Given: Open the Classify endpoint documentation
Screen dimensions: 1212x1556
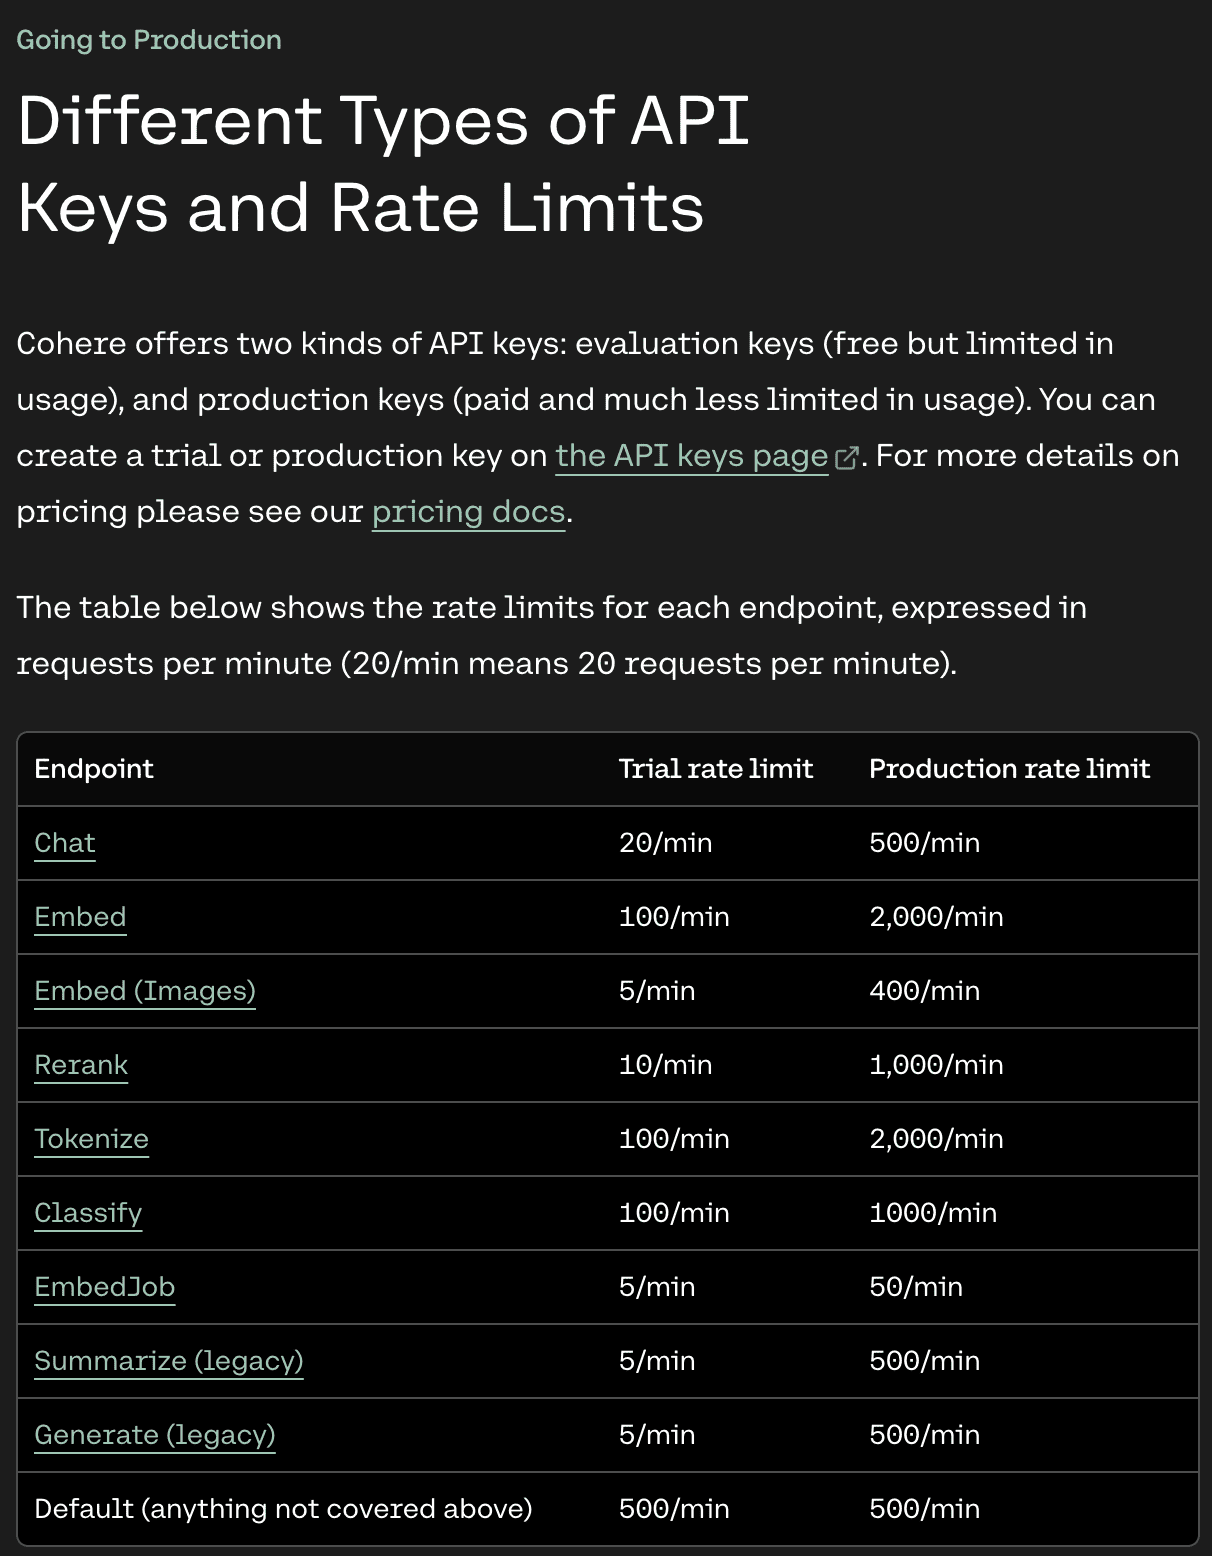Looking at the screenshot, I should click(88, 1213).
